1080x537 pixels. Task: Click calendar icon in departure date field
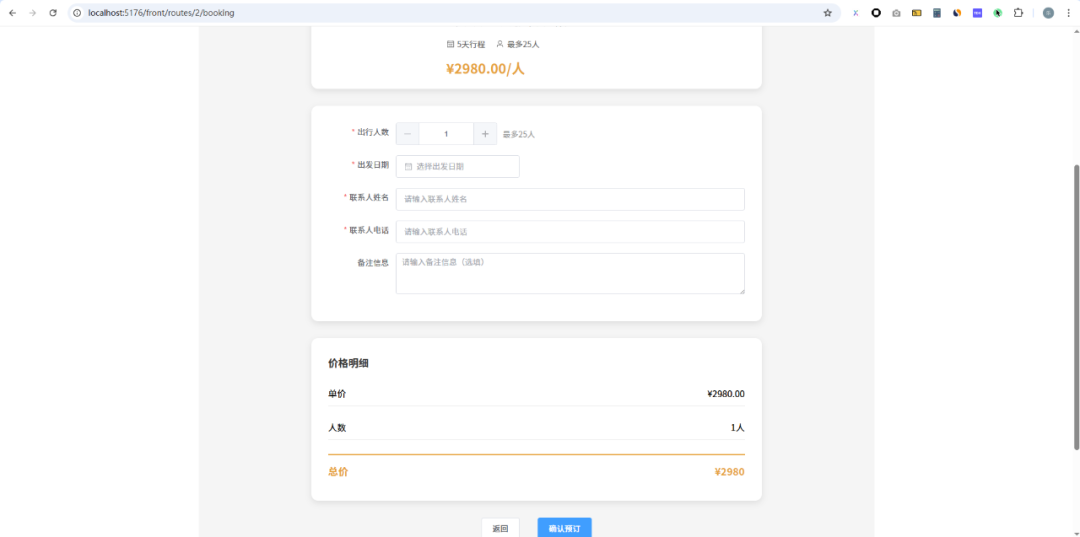pos(408,167)
